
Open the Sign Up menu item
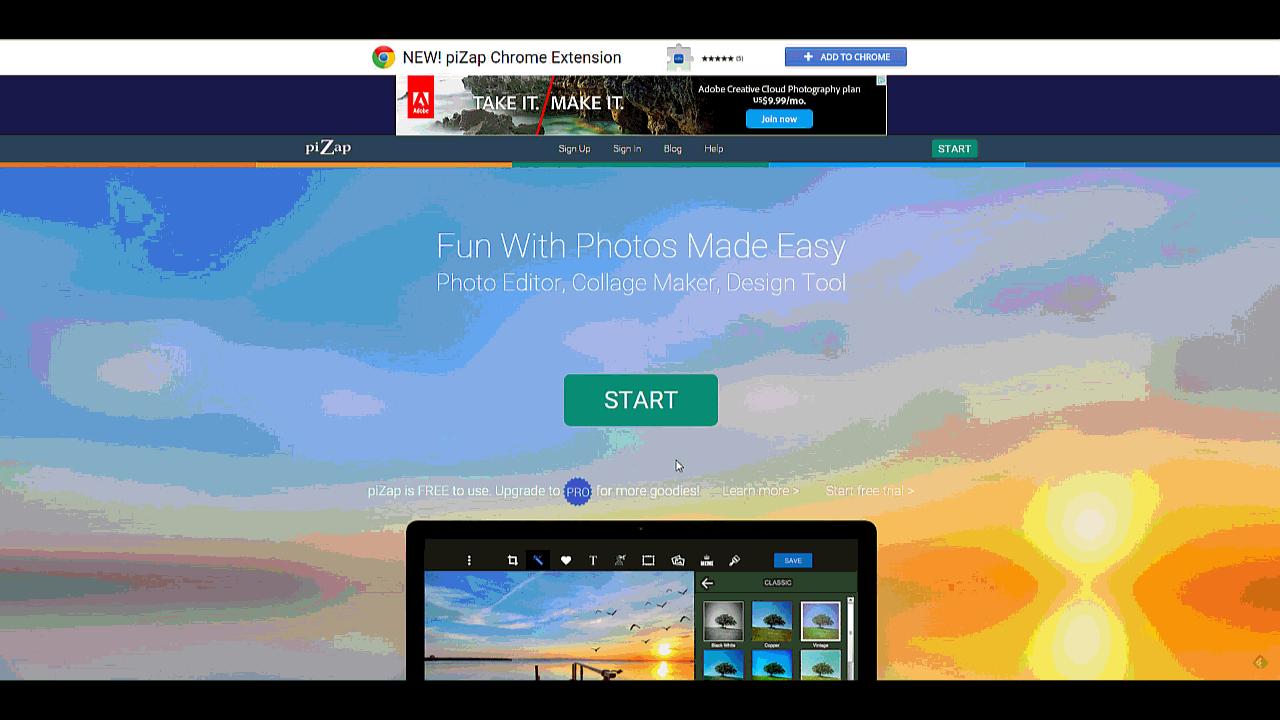(x=574, y=149)
